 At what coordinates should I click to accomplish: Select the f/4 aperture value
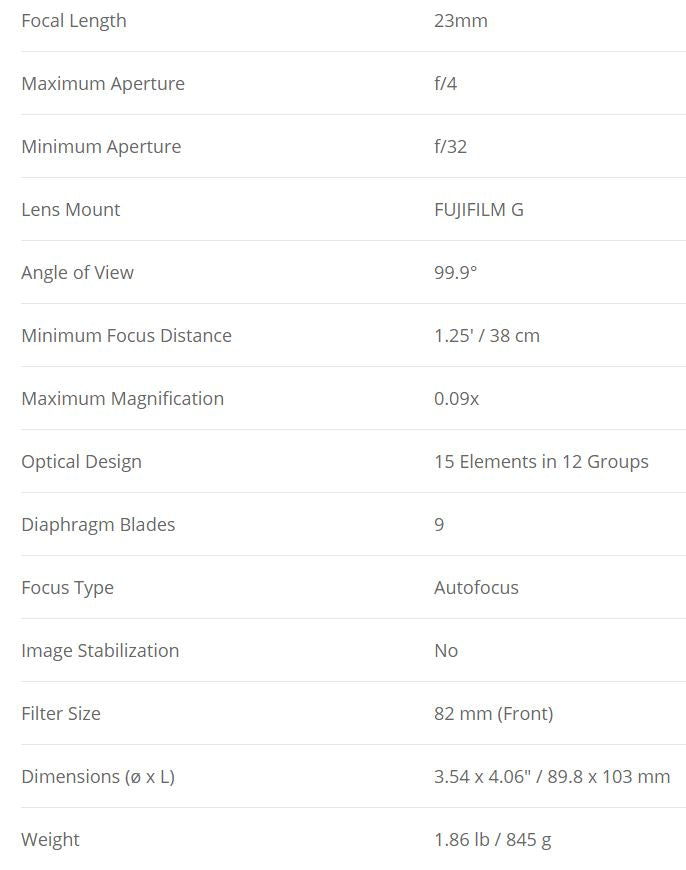pos(445,84)
